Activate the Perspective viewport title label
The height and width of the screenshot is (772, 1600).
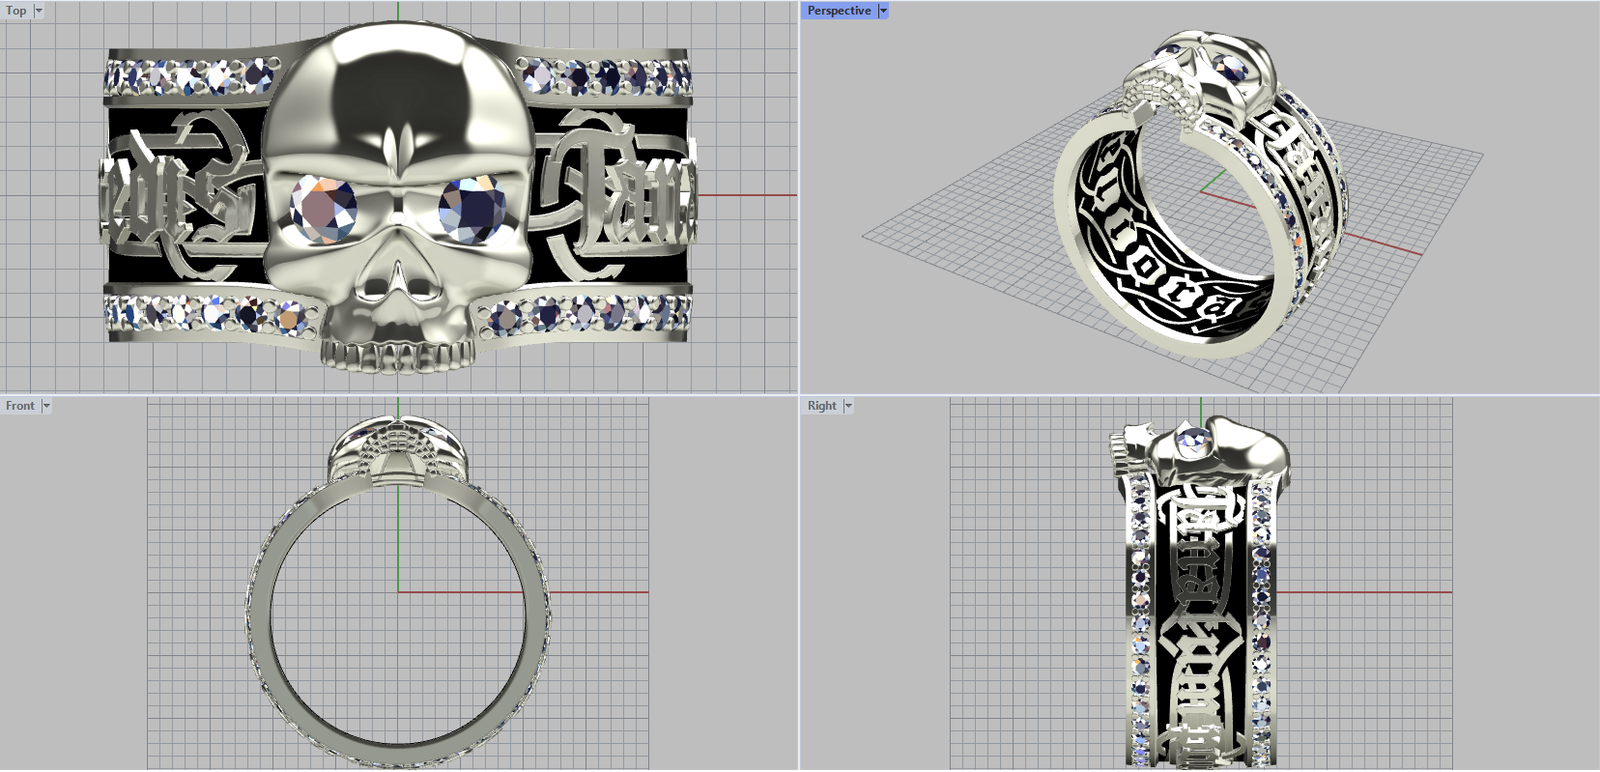(838, 11)
